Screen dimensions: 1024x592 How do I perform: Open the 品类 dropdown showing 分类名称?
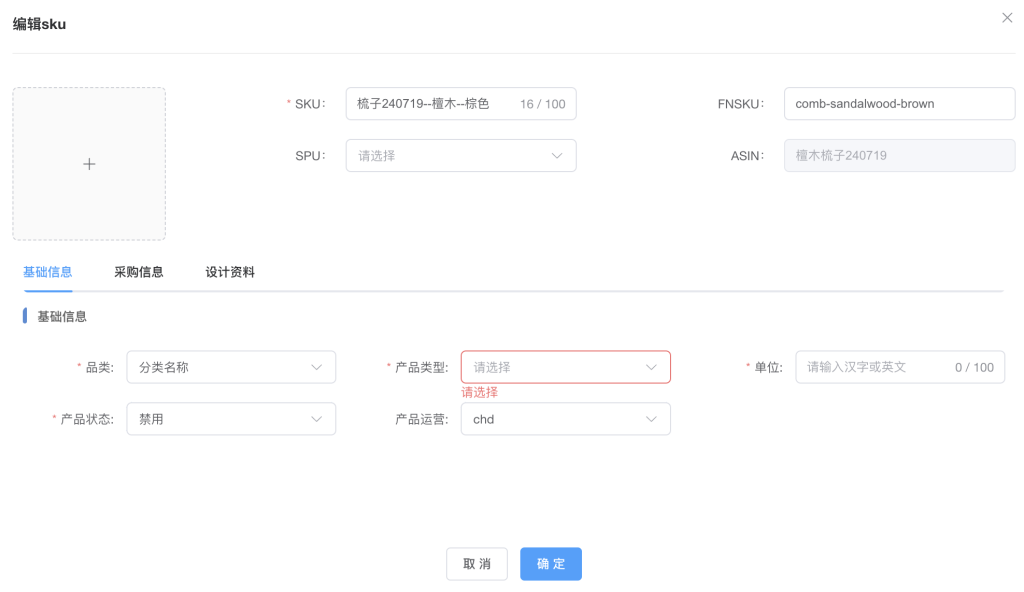(x=220, y=367)
